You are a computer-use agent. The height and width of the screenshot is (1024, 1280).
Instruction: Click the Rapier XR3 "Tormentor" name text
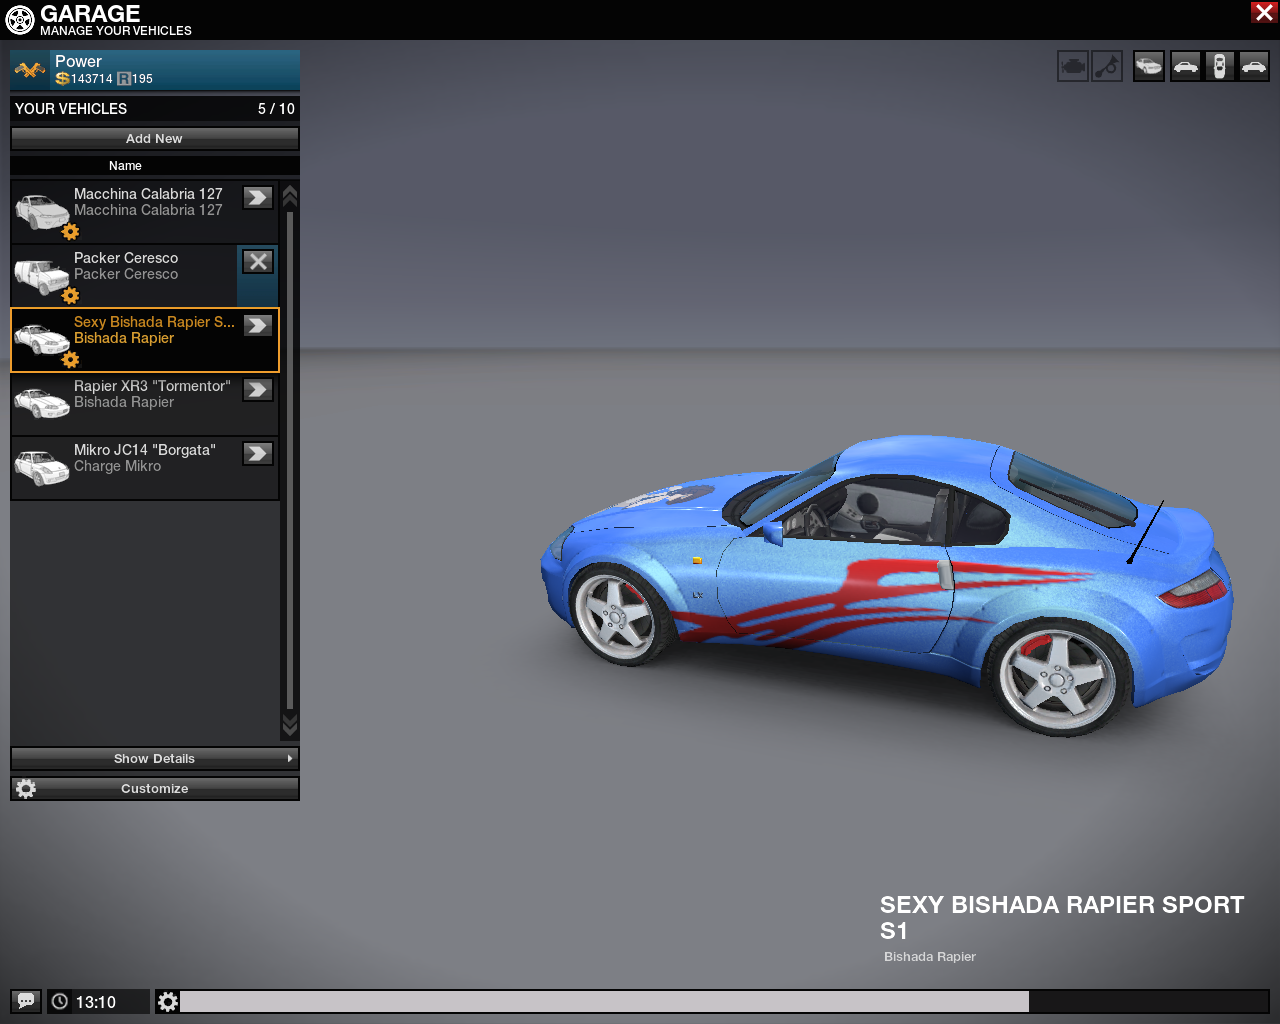(152, 386)
